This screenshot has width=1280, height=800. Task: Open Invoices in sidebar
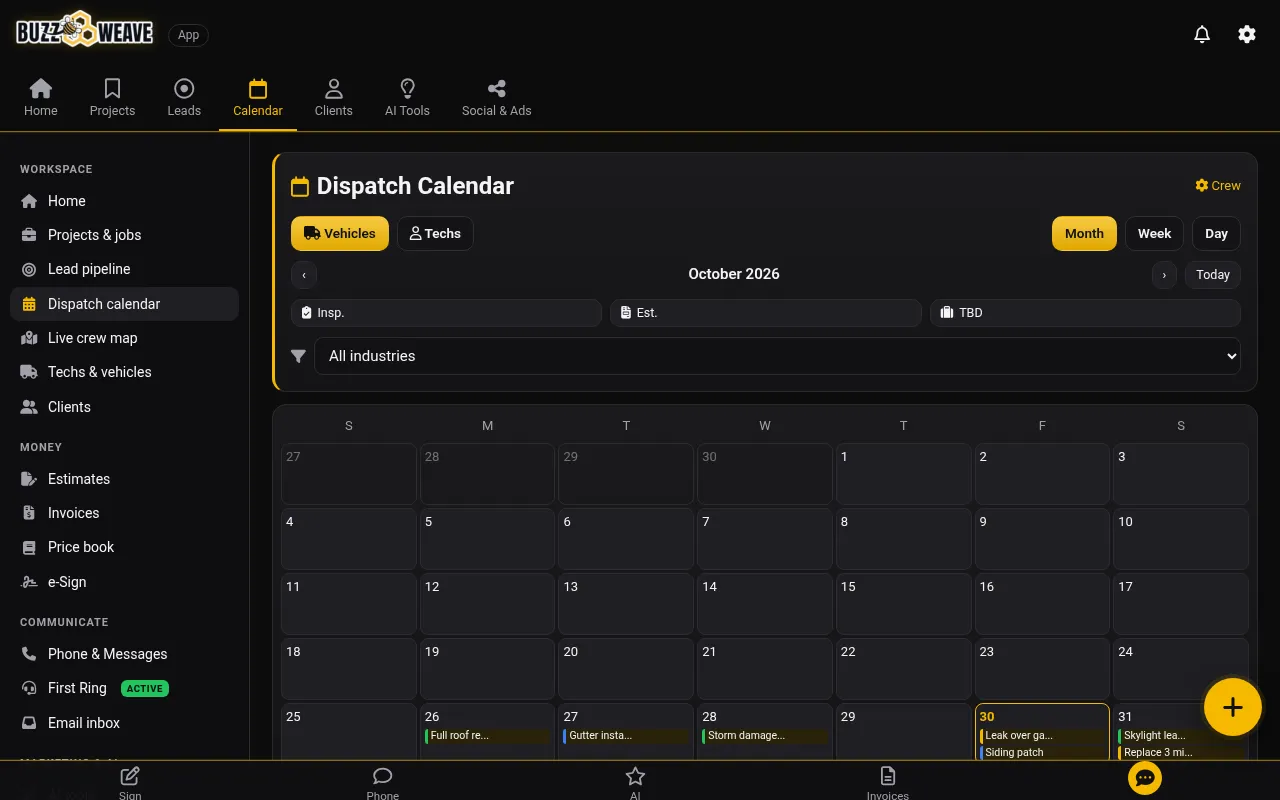pos(124,513)
